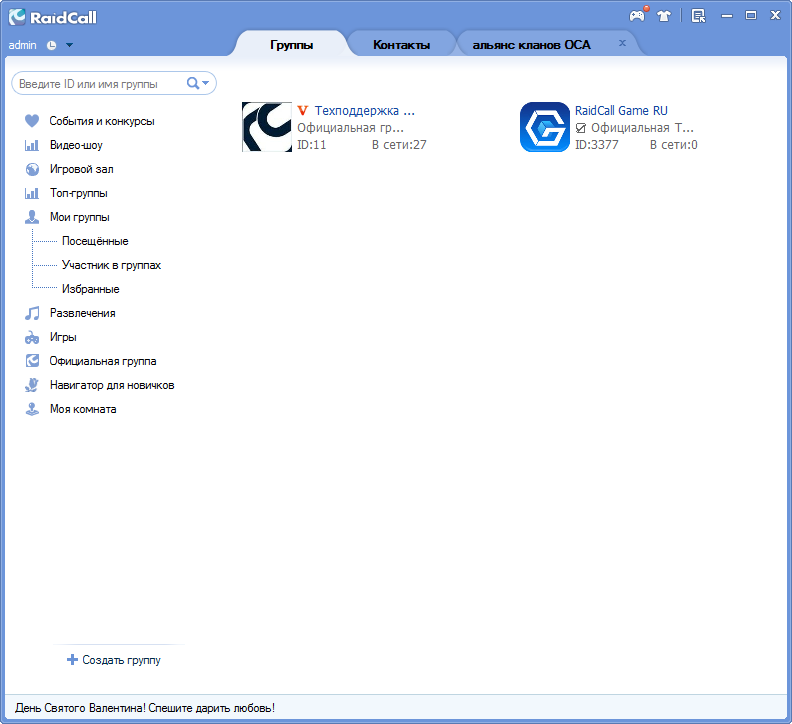This screenshot has width=792, height=724.
Task: Click the chart icon for Видео-шоу
Action: (x=32, y=145)
